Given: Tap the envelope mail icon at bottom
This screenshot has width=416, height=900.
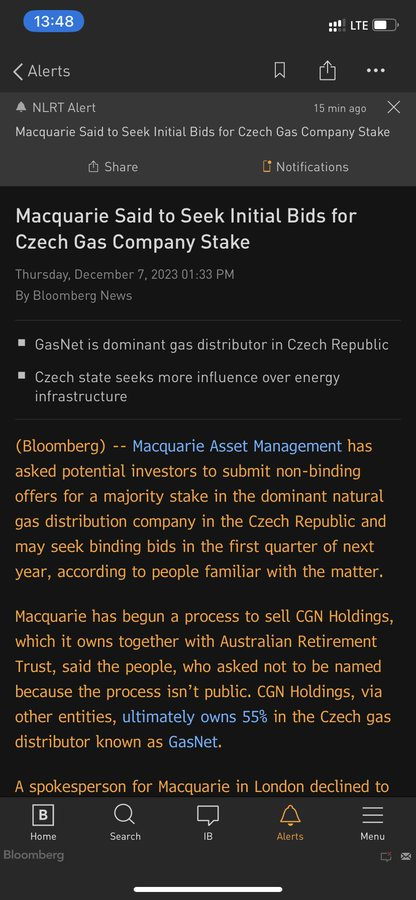Looking at the screenshot, I should point(406,857).
